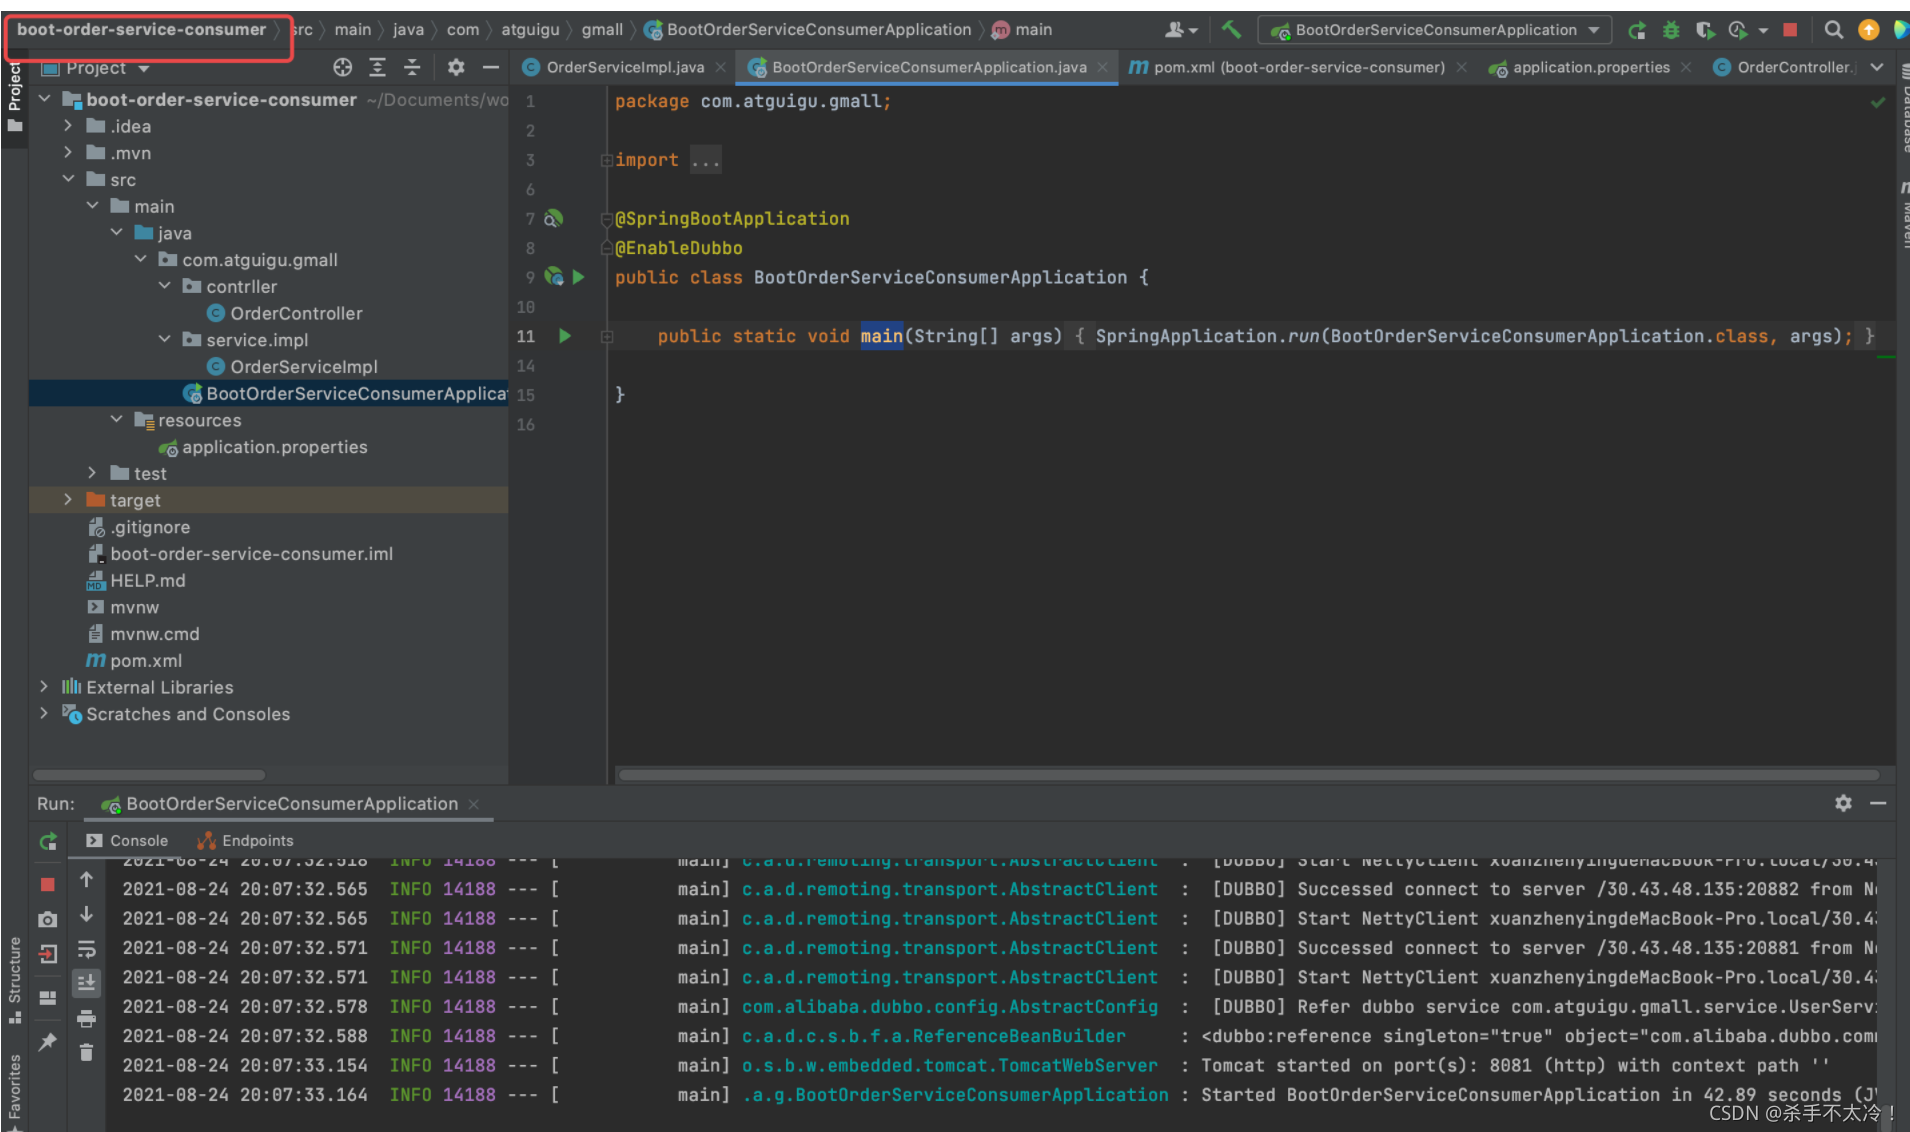1910x1132 pixels.
Task: Run class from the line 9 gutter arrow
Action: (x=579, y=277)
